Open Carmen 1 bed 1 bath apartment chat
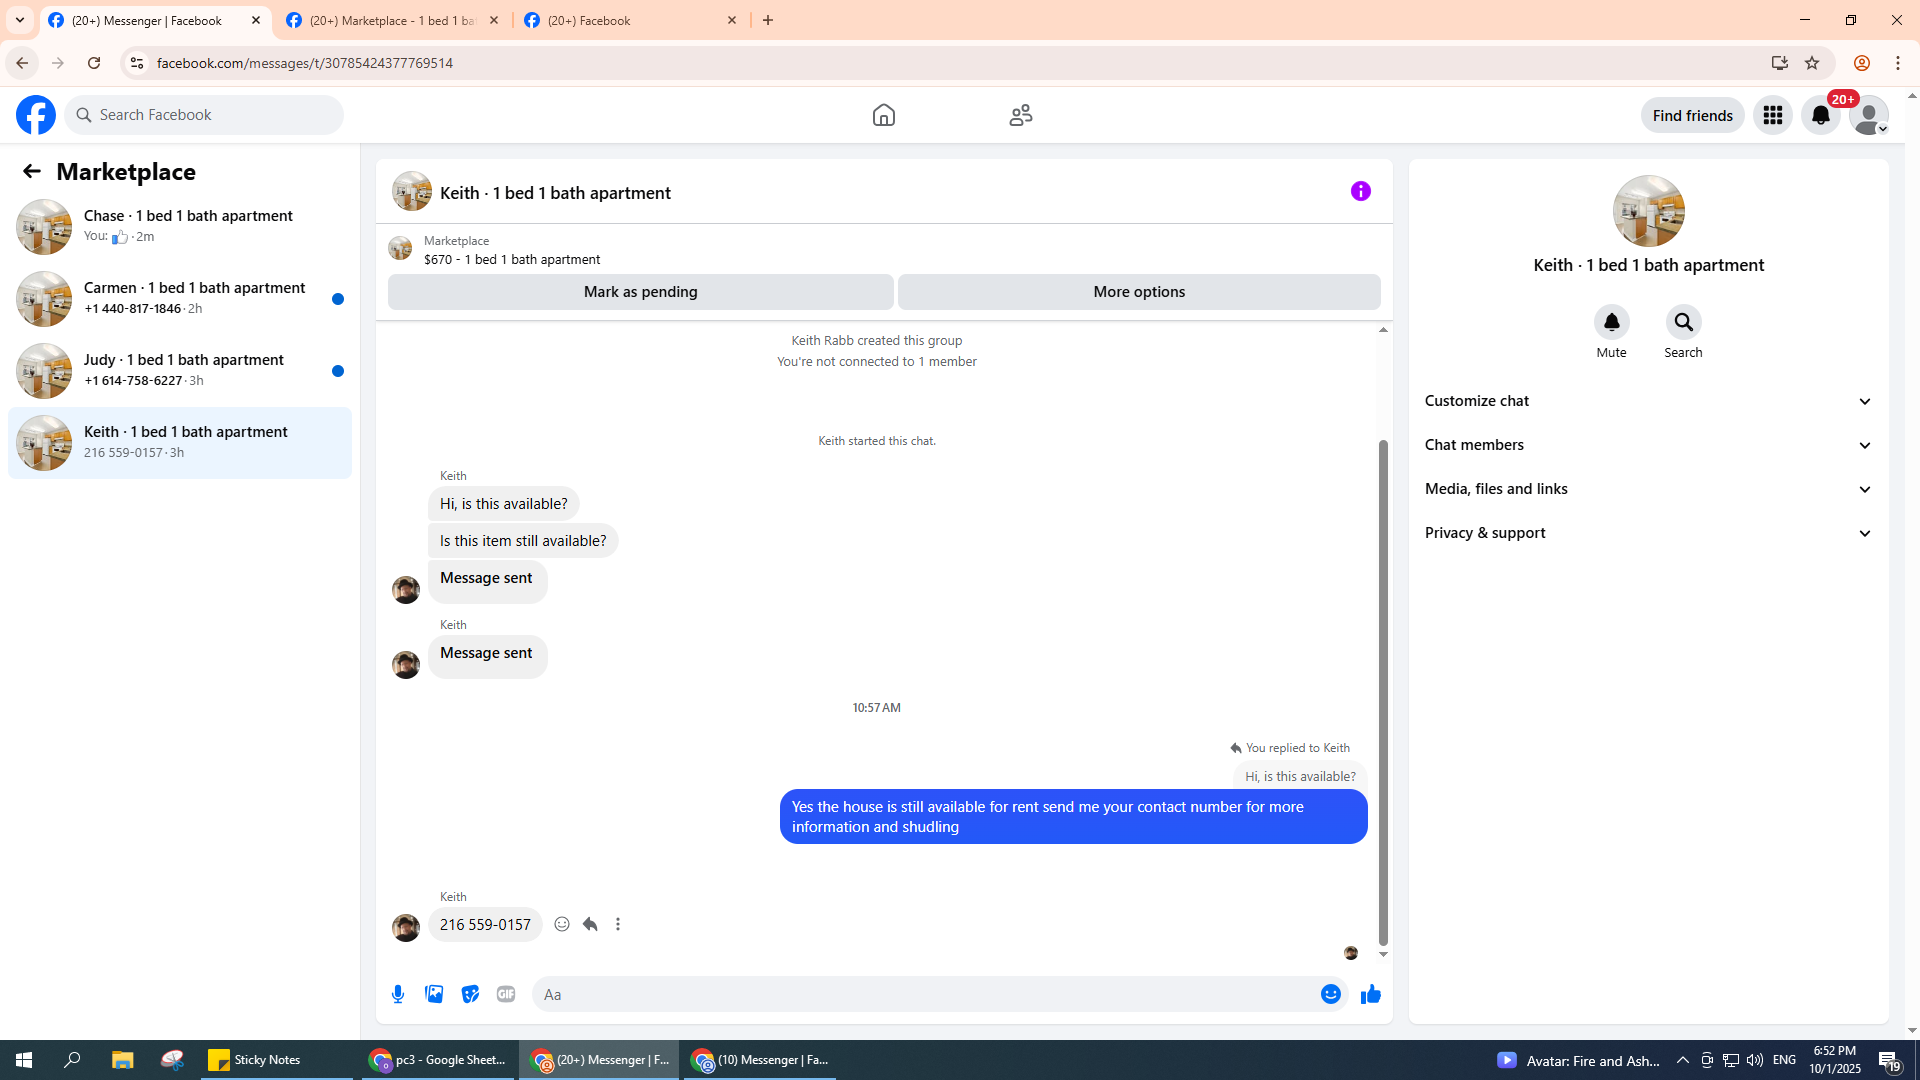This screenshot has width=1920, height=1080. point(180,299)
